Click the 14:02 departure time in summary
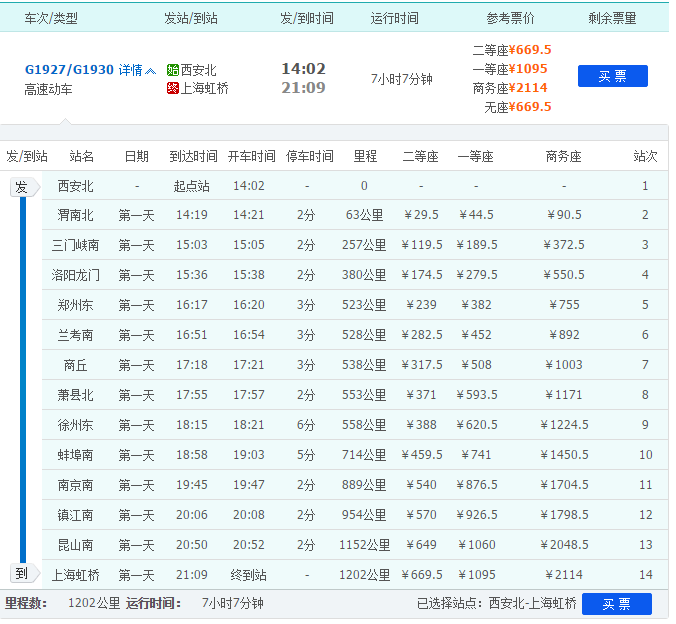Image resolution: width=676 pixels, height=624 pixels. [x=304, y=69]
